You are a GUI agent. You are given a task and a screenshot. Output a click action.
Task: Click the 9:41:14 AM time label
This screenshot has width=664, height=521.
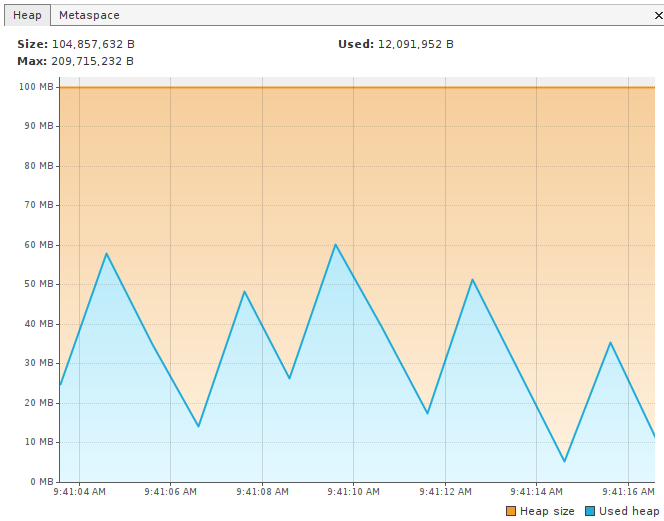pyautogui.click(x=537, y=492)
